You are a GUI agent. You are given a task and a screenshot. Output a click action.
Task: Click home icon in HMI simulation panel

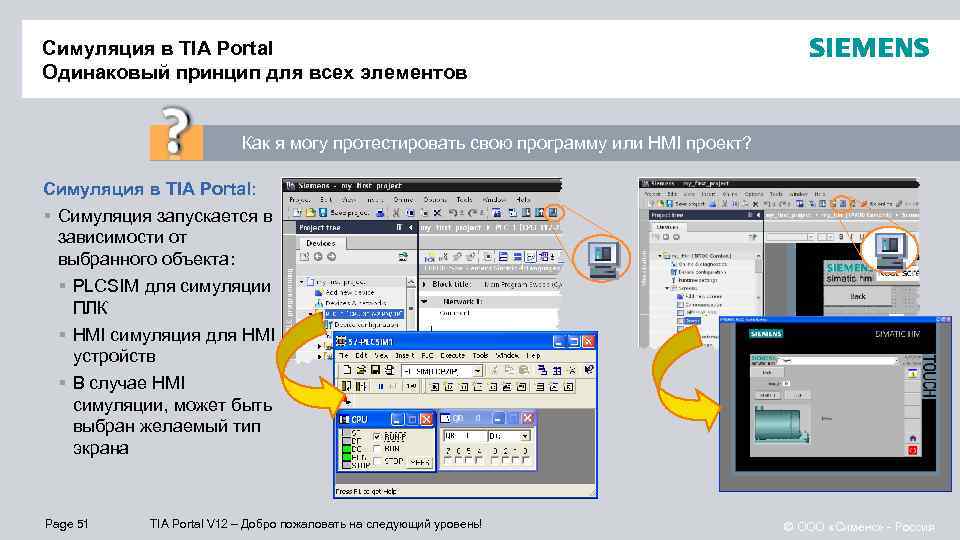[x=912, y=438]
